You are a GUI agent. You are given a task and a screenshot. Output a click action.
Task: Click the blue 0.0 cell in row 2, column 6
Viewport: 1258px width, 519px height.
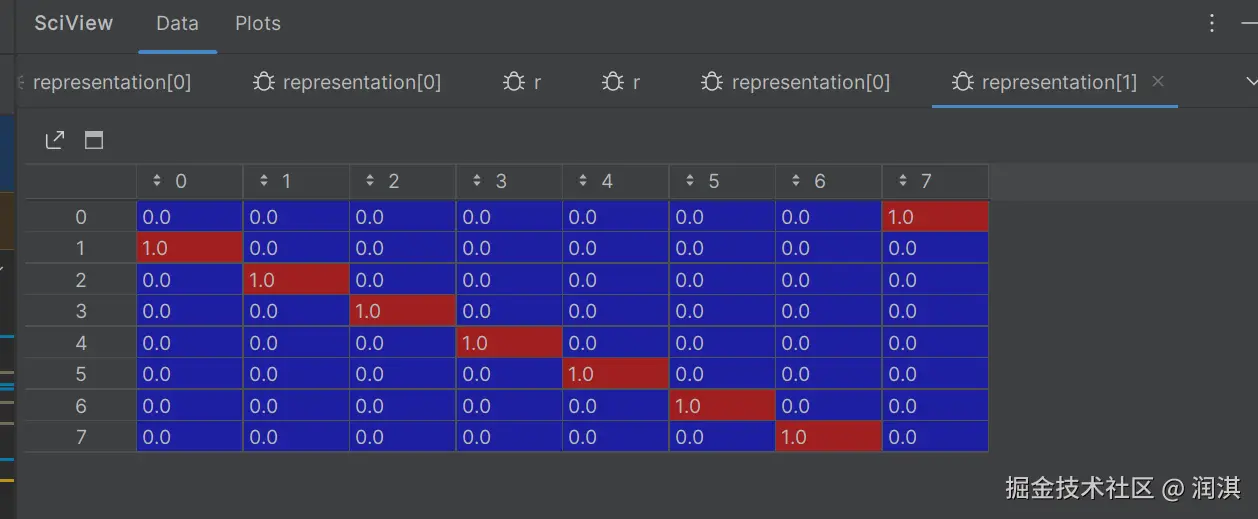(x=828, y=280)
